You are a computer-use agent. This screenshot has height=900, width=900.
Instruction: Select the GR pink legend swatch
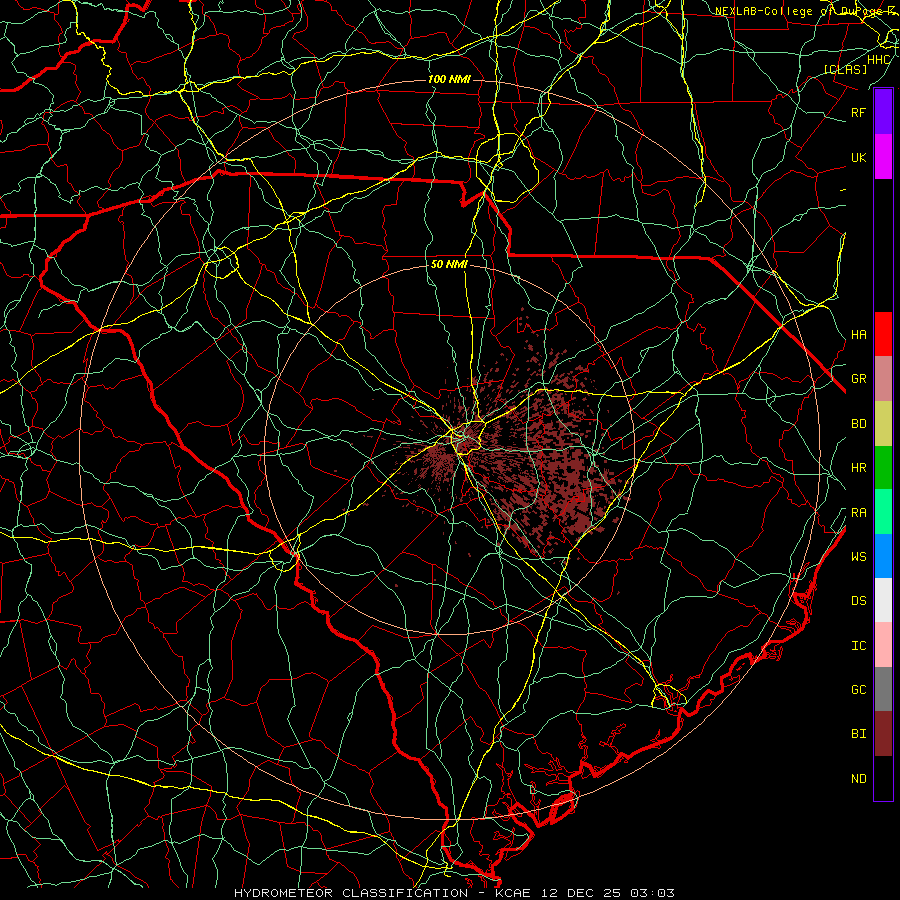(883, 379)
